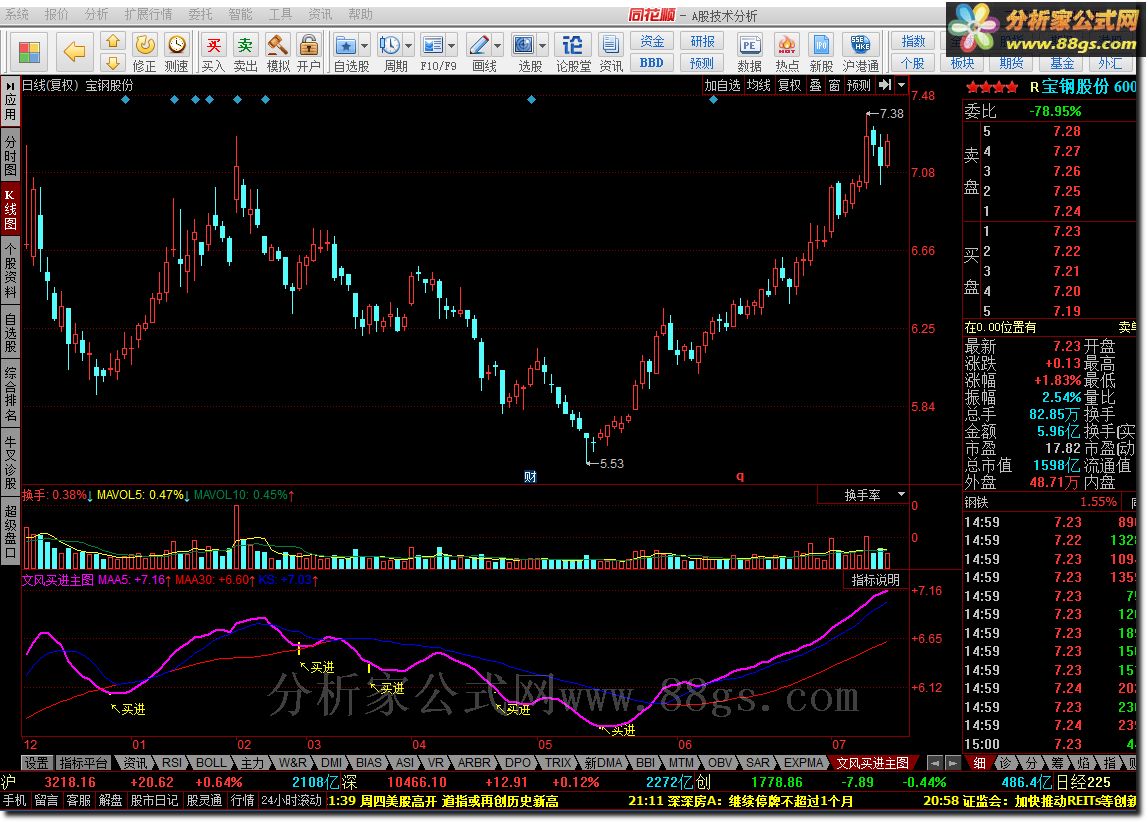This screenshot has height=822, width=1148.
Task: Open the 热点 hot topics flame icon
Action: 787,45
